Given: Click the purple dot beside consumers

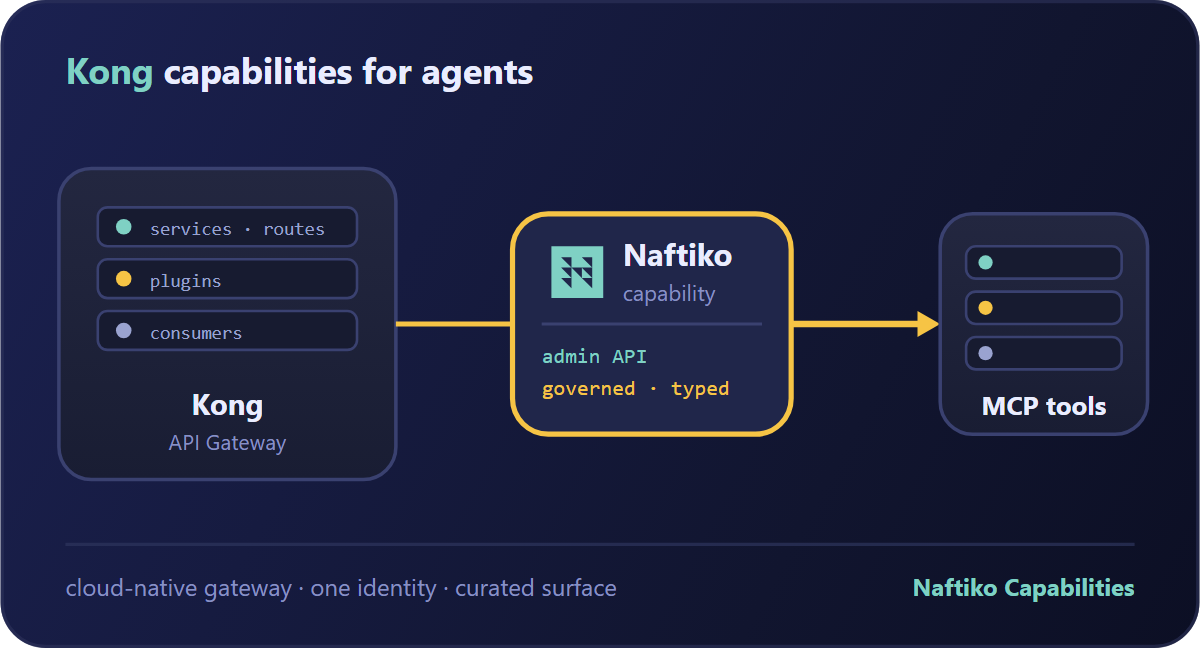Looking at the screenshot, I should tap(124, 331).
